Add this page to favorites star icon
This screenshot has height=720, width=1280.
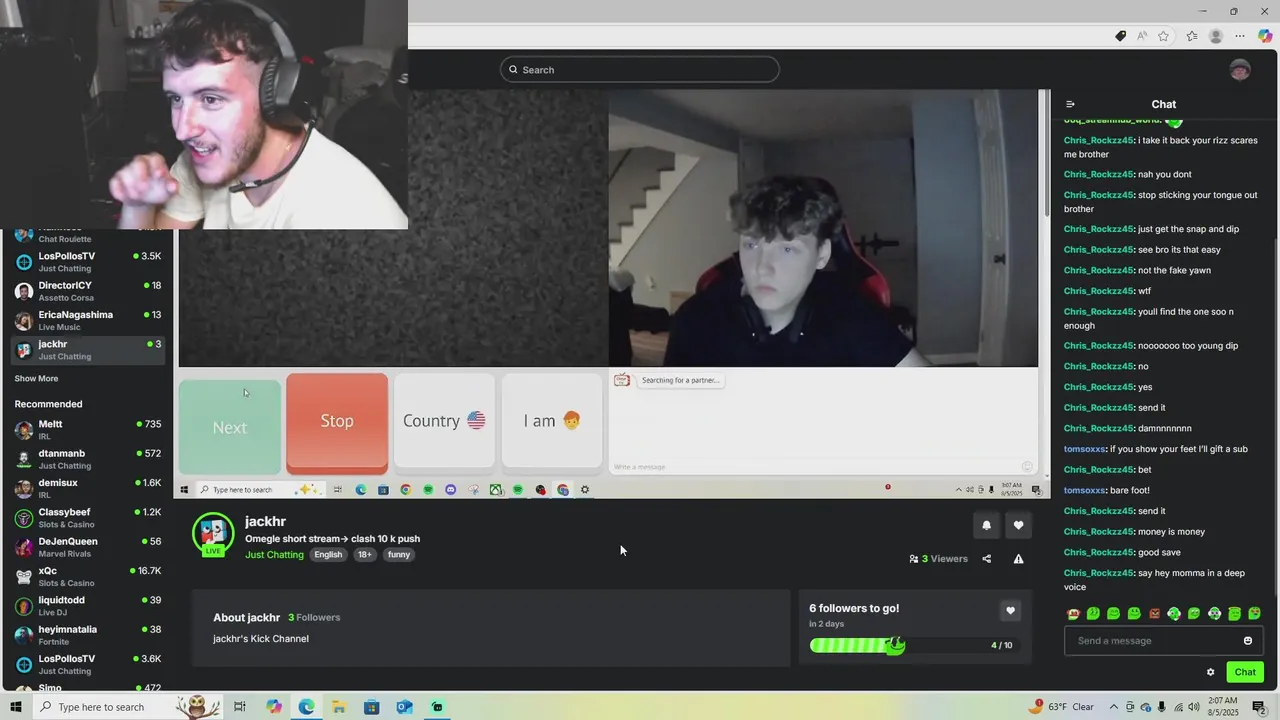1163,36
